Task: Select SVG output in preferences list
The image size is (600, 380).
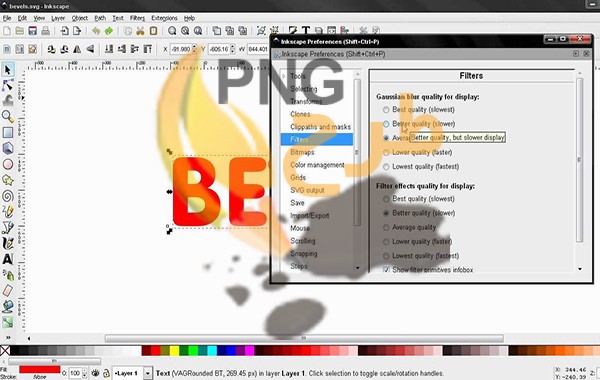Action: click(307, 190)
